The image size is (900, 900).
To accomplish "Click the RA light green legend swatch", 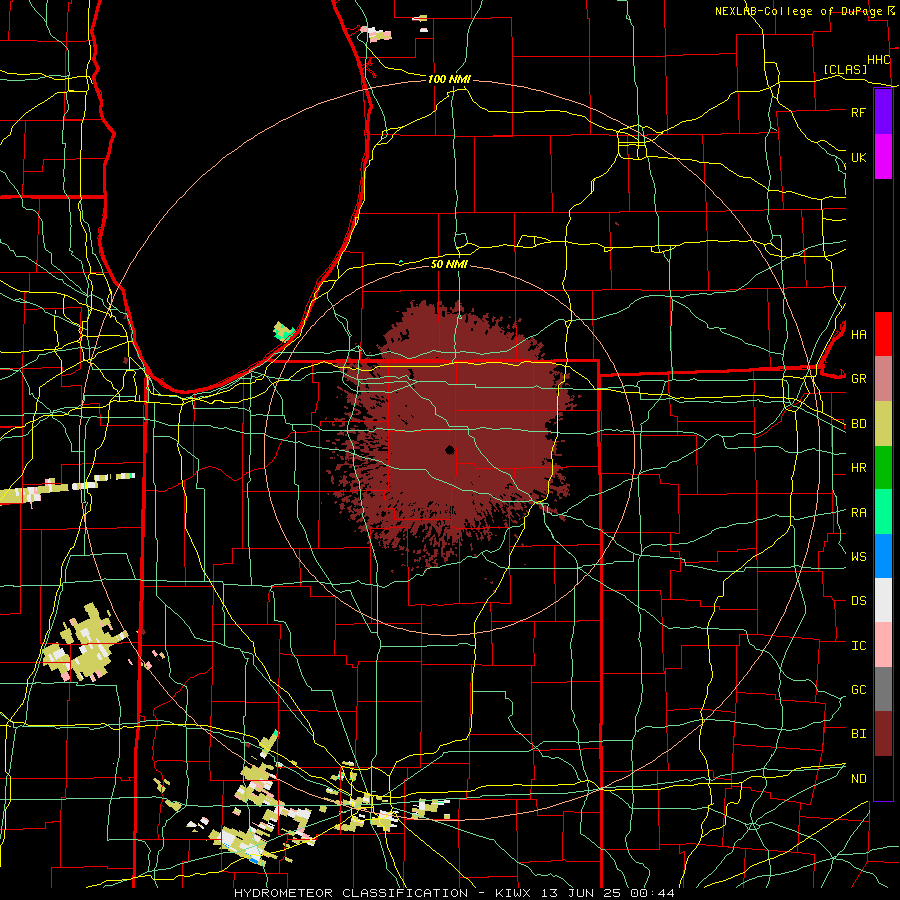I will coord(883,512).
